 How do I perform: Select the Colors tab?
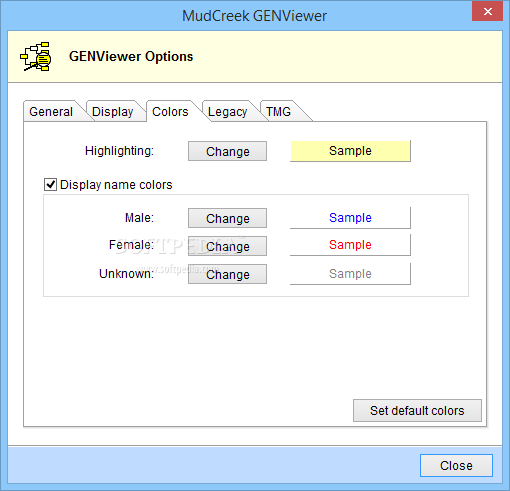click(170, 111)
